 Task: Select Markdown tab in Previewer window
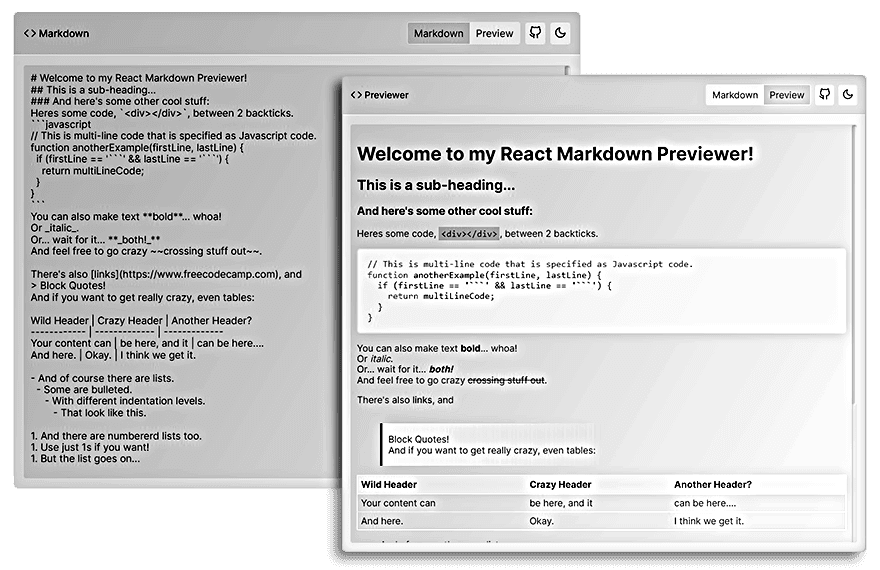point(735,95)
